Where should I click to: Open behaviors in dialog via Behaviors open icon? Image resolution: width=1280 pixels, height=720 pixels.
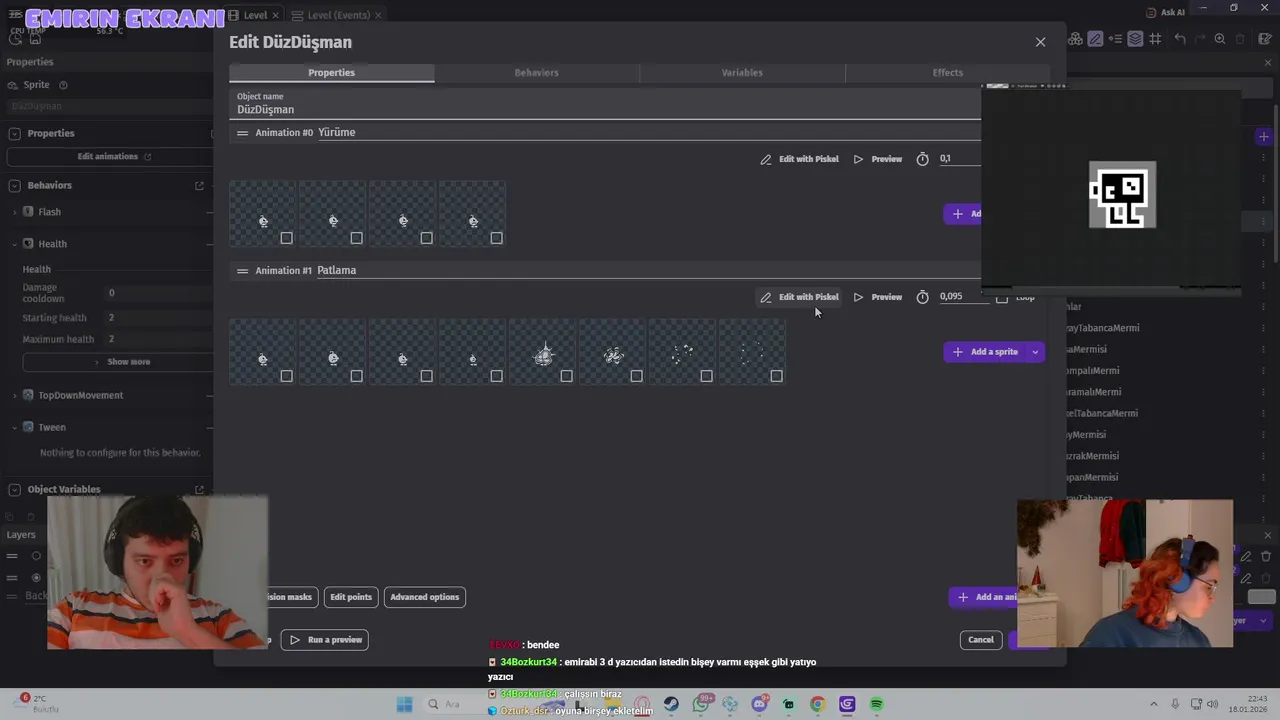pos(199,185)
